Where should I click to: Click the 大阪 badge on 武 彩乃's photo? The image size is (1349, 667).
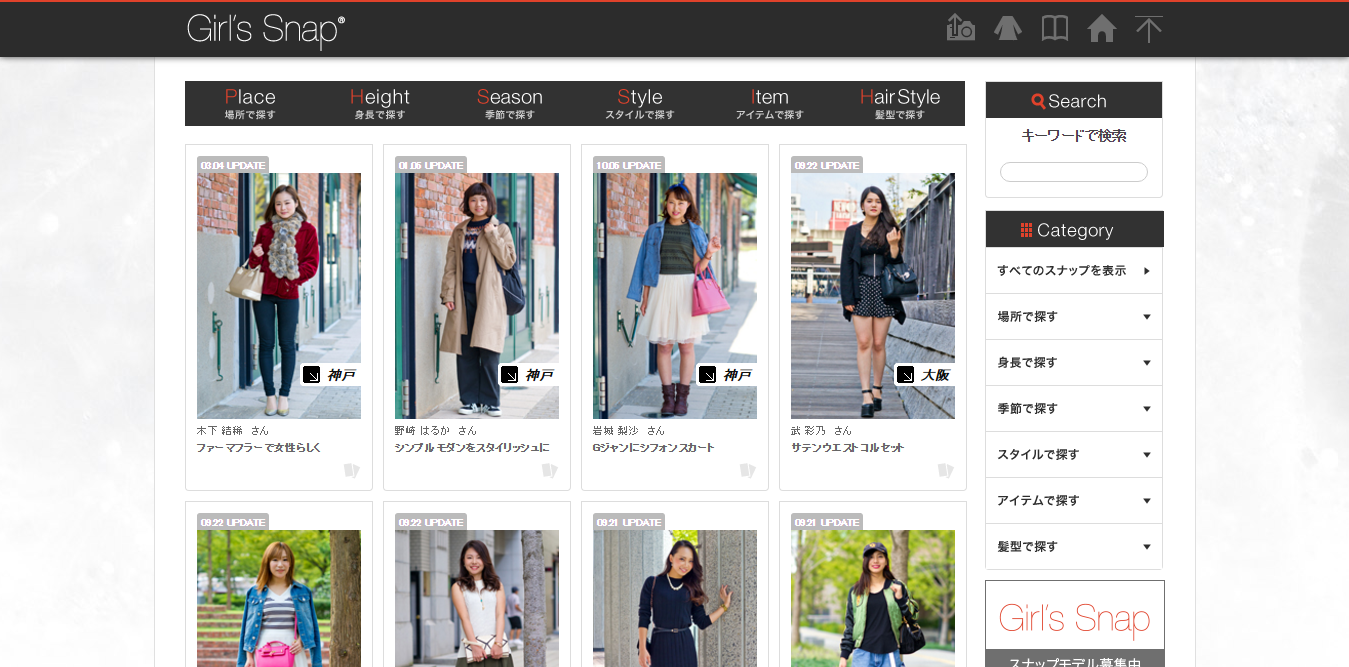pos(924,375)
